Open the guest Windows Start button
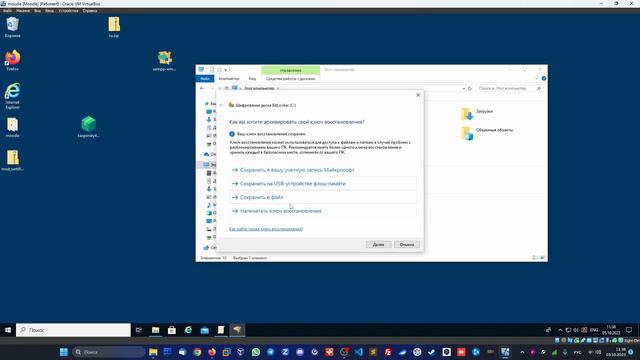 8,330
